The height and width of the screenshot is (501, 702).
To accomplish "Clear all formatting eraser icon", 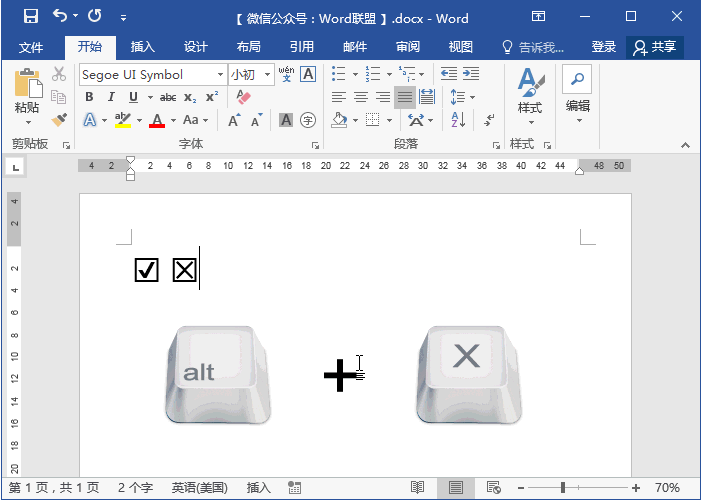I will point(243,97).
